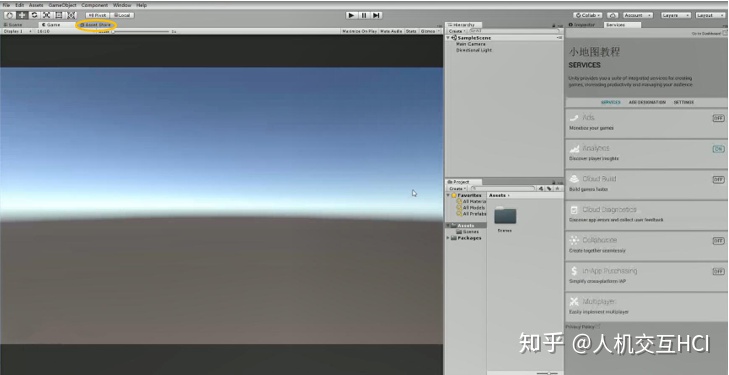Toggle Mute Audio in the Game view
The image size is (729, 375).
[x=391, y=31]
